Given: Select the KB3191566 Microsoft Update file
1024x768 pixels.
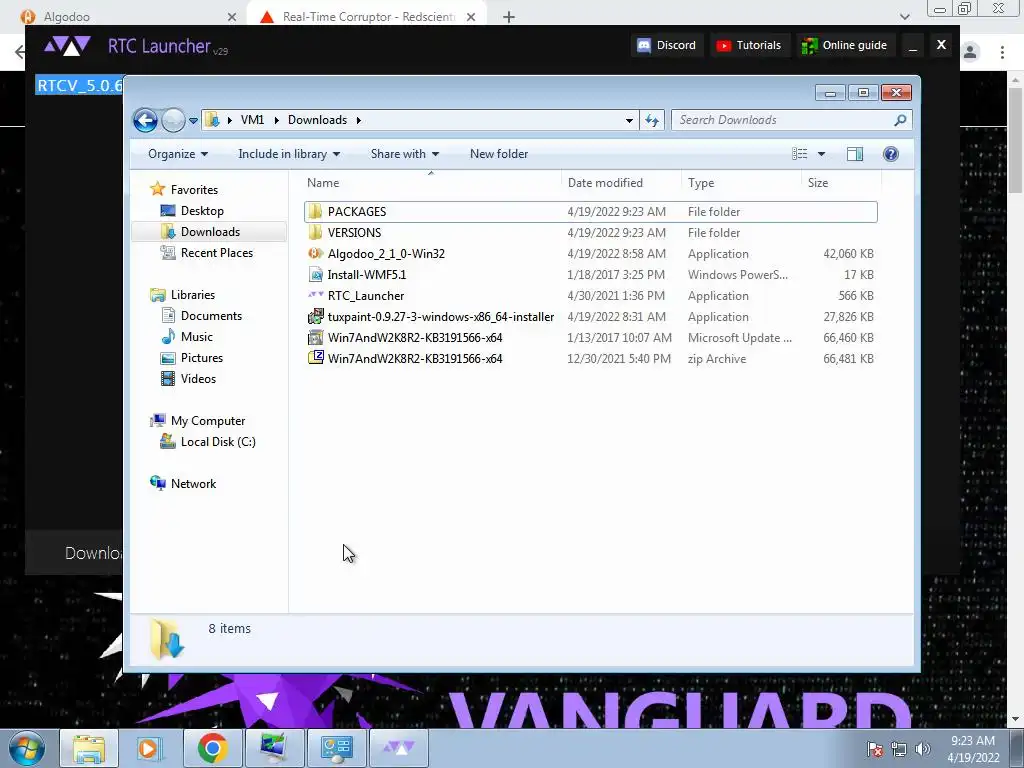Looking at the screenshot, I should 590,338.
